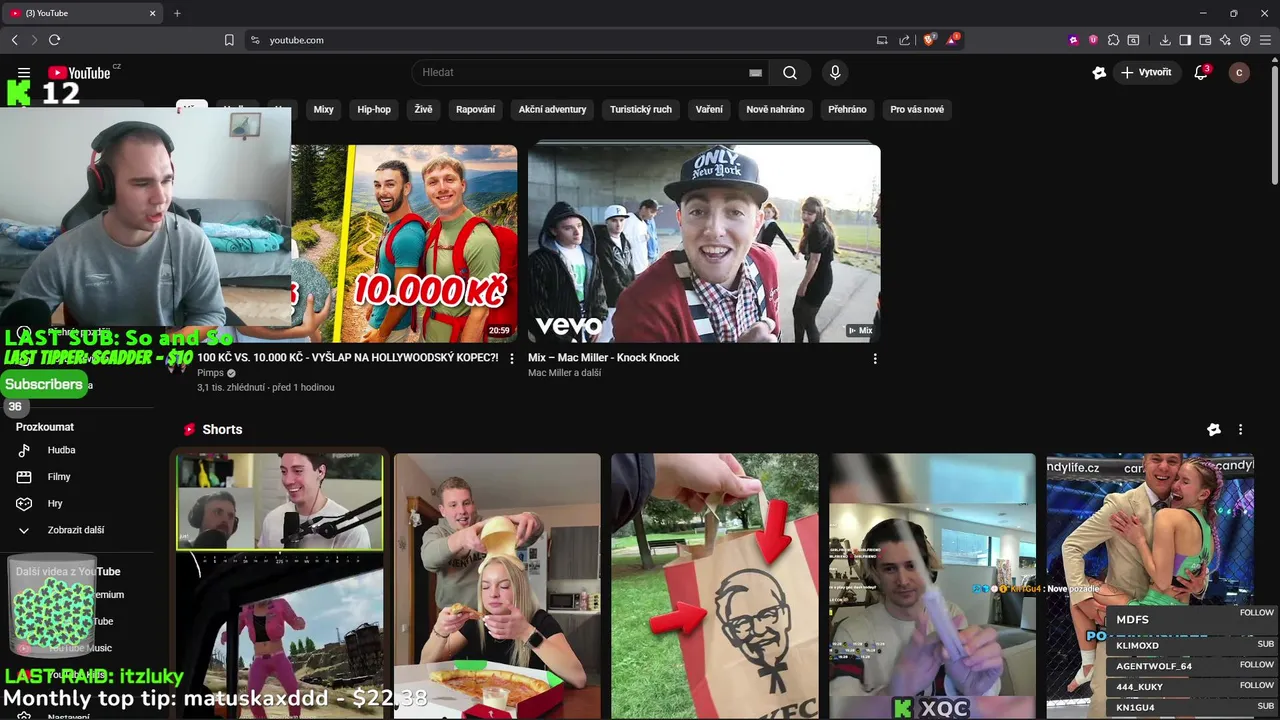The height and width of the screenshot is (720, 1280).
Task: Click the star-shaped icon beside Vytvořit
Action: coord(1099,72)
